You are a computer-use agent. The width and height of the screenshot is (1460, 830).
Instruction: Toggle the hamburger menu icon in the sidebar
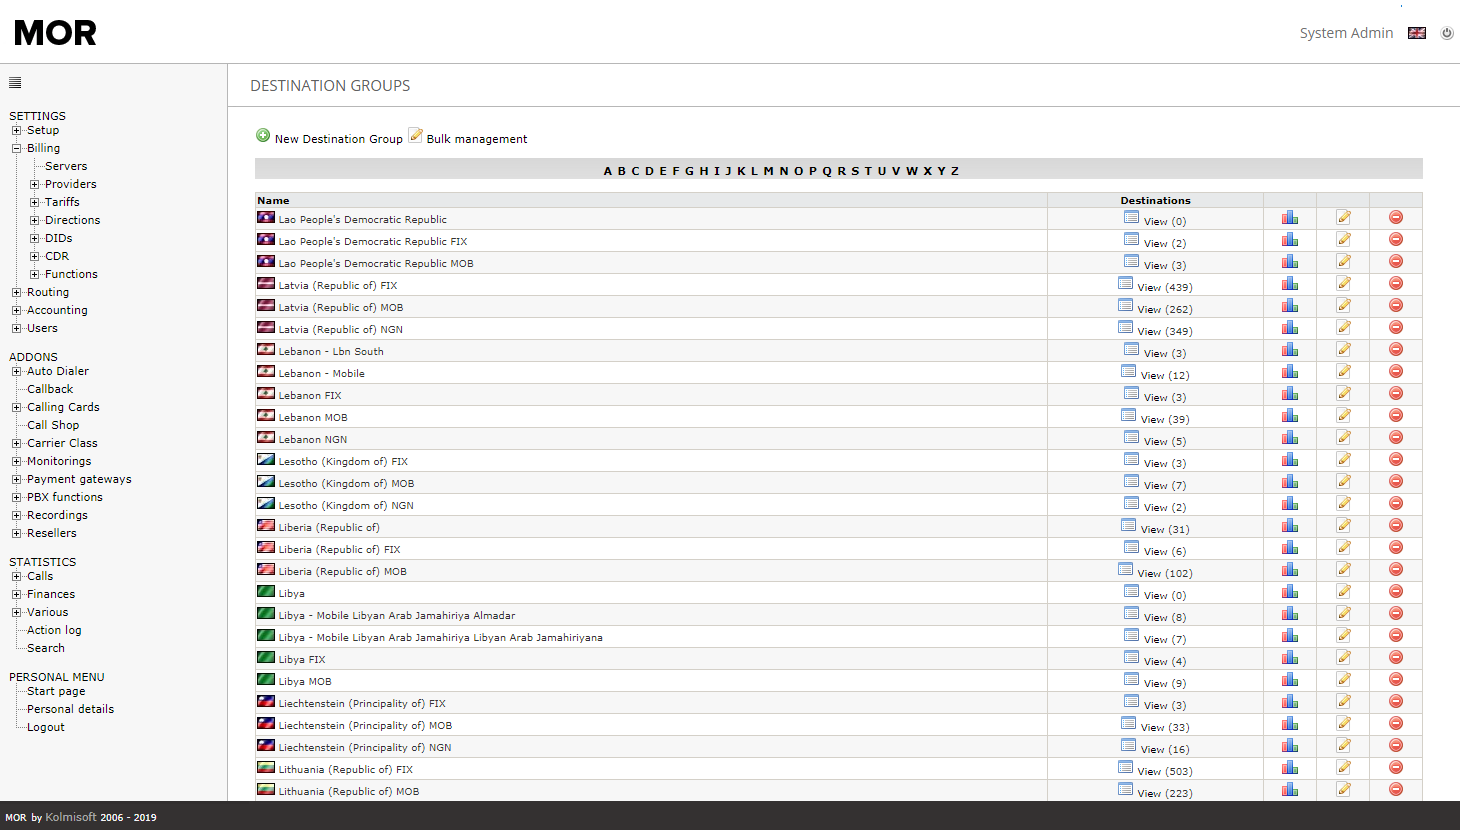pyautogui.click(x=15, y=83)
